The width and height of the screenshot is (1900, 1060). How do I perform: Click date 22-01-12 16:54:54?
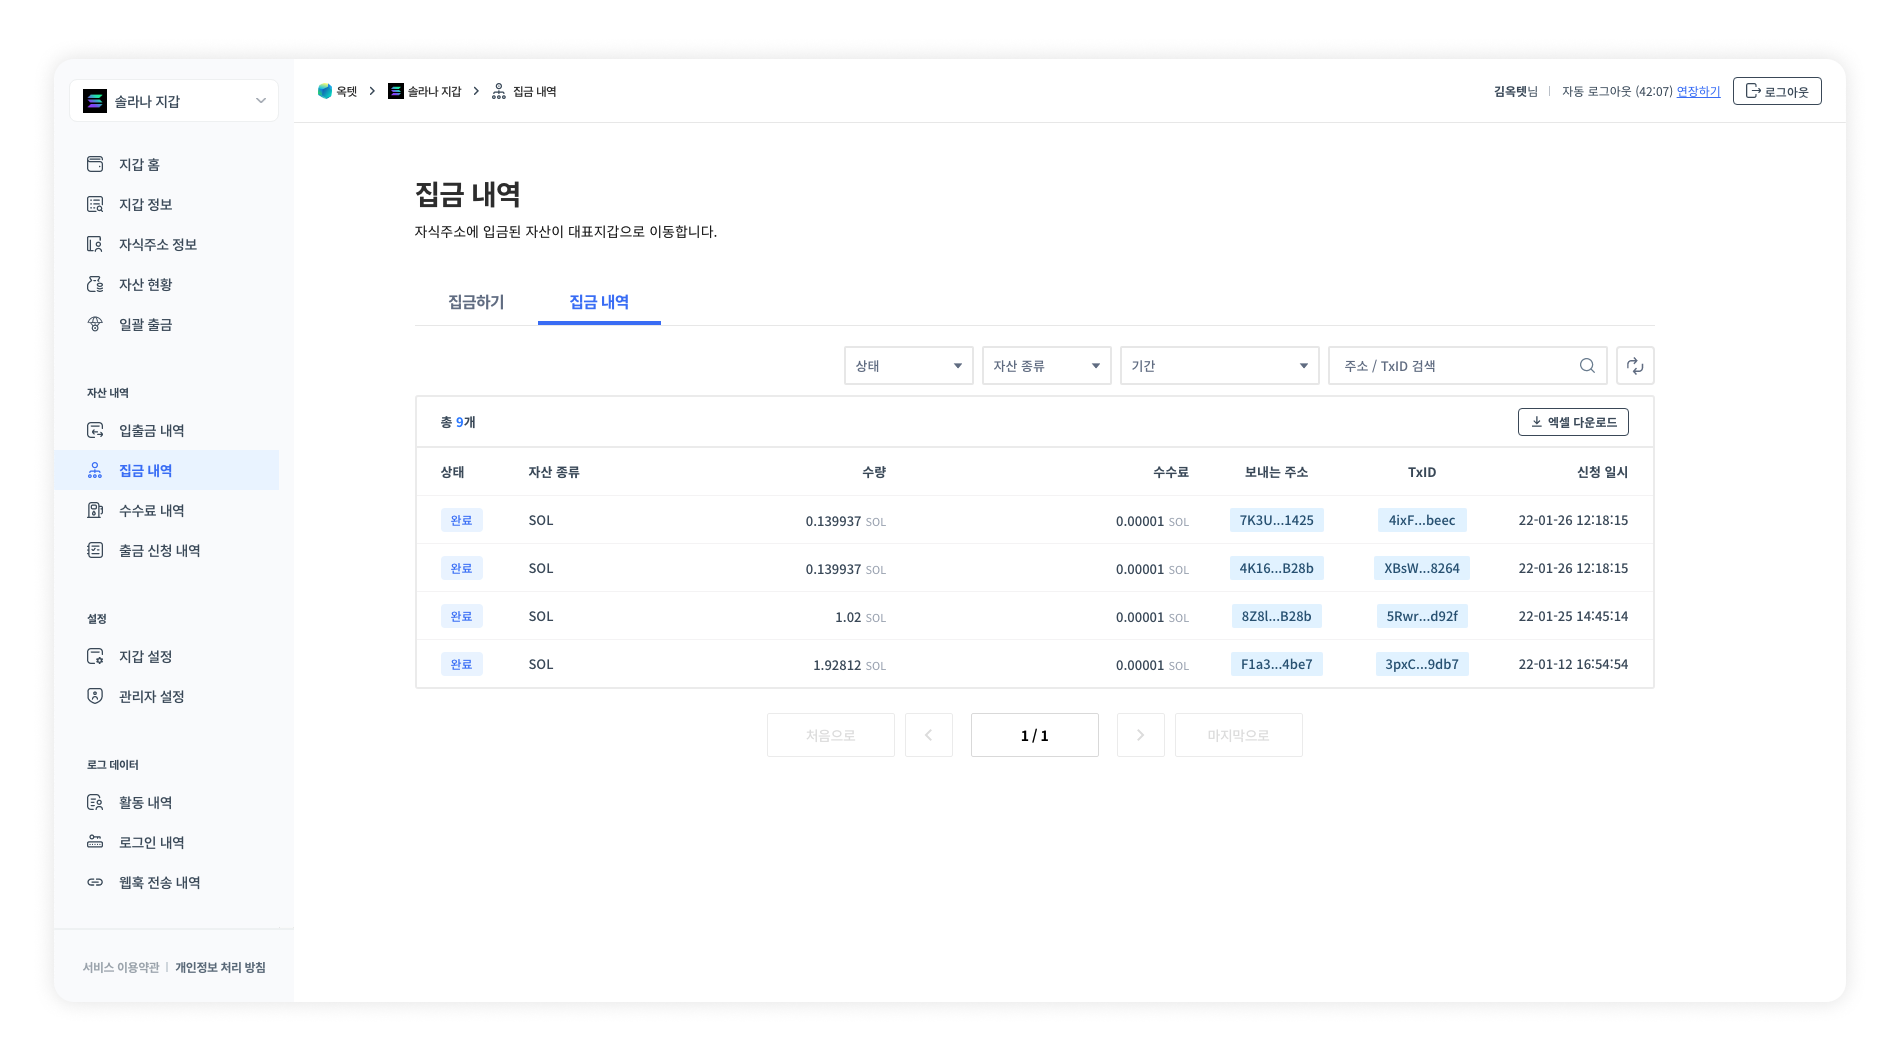click(x=1573, y=664)
